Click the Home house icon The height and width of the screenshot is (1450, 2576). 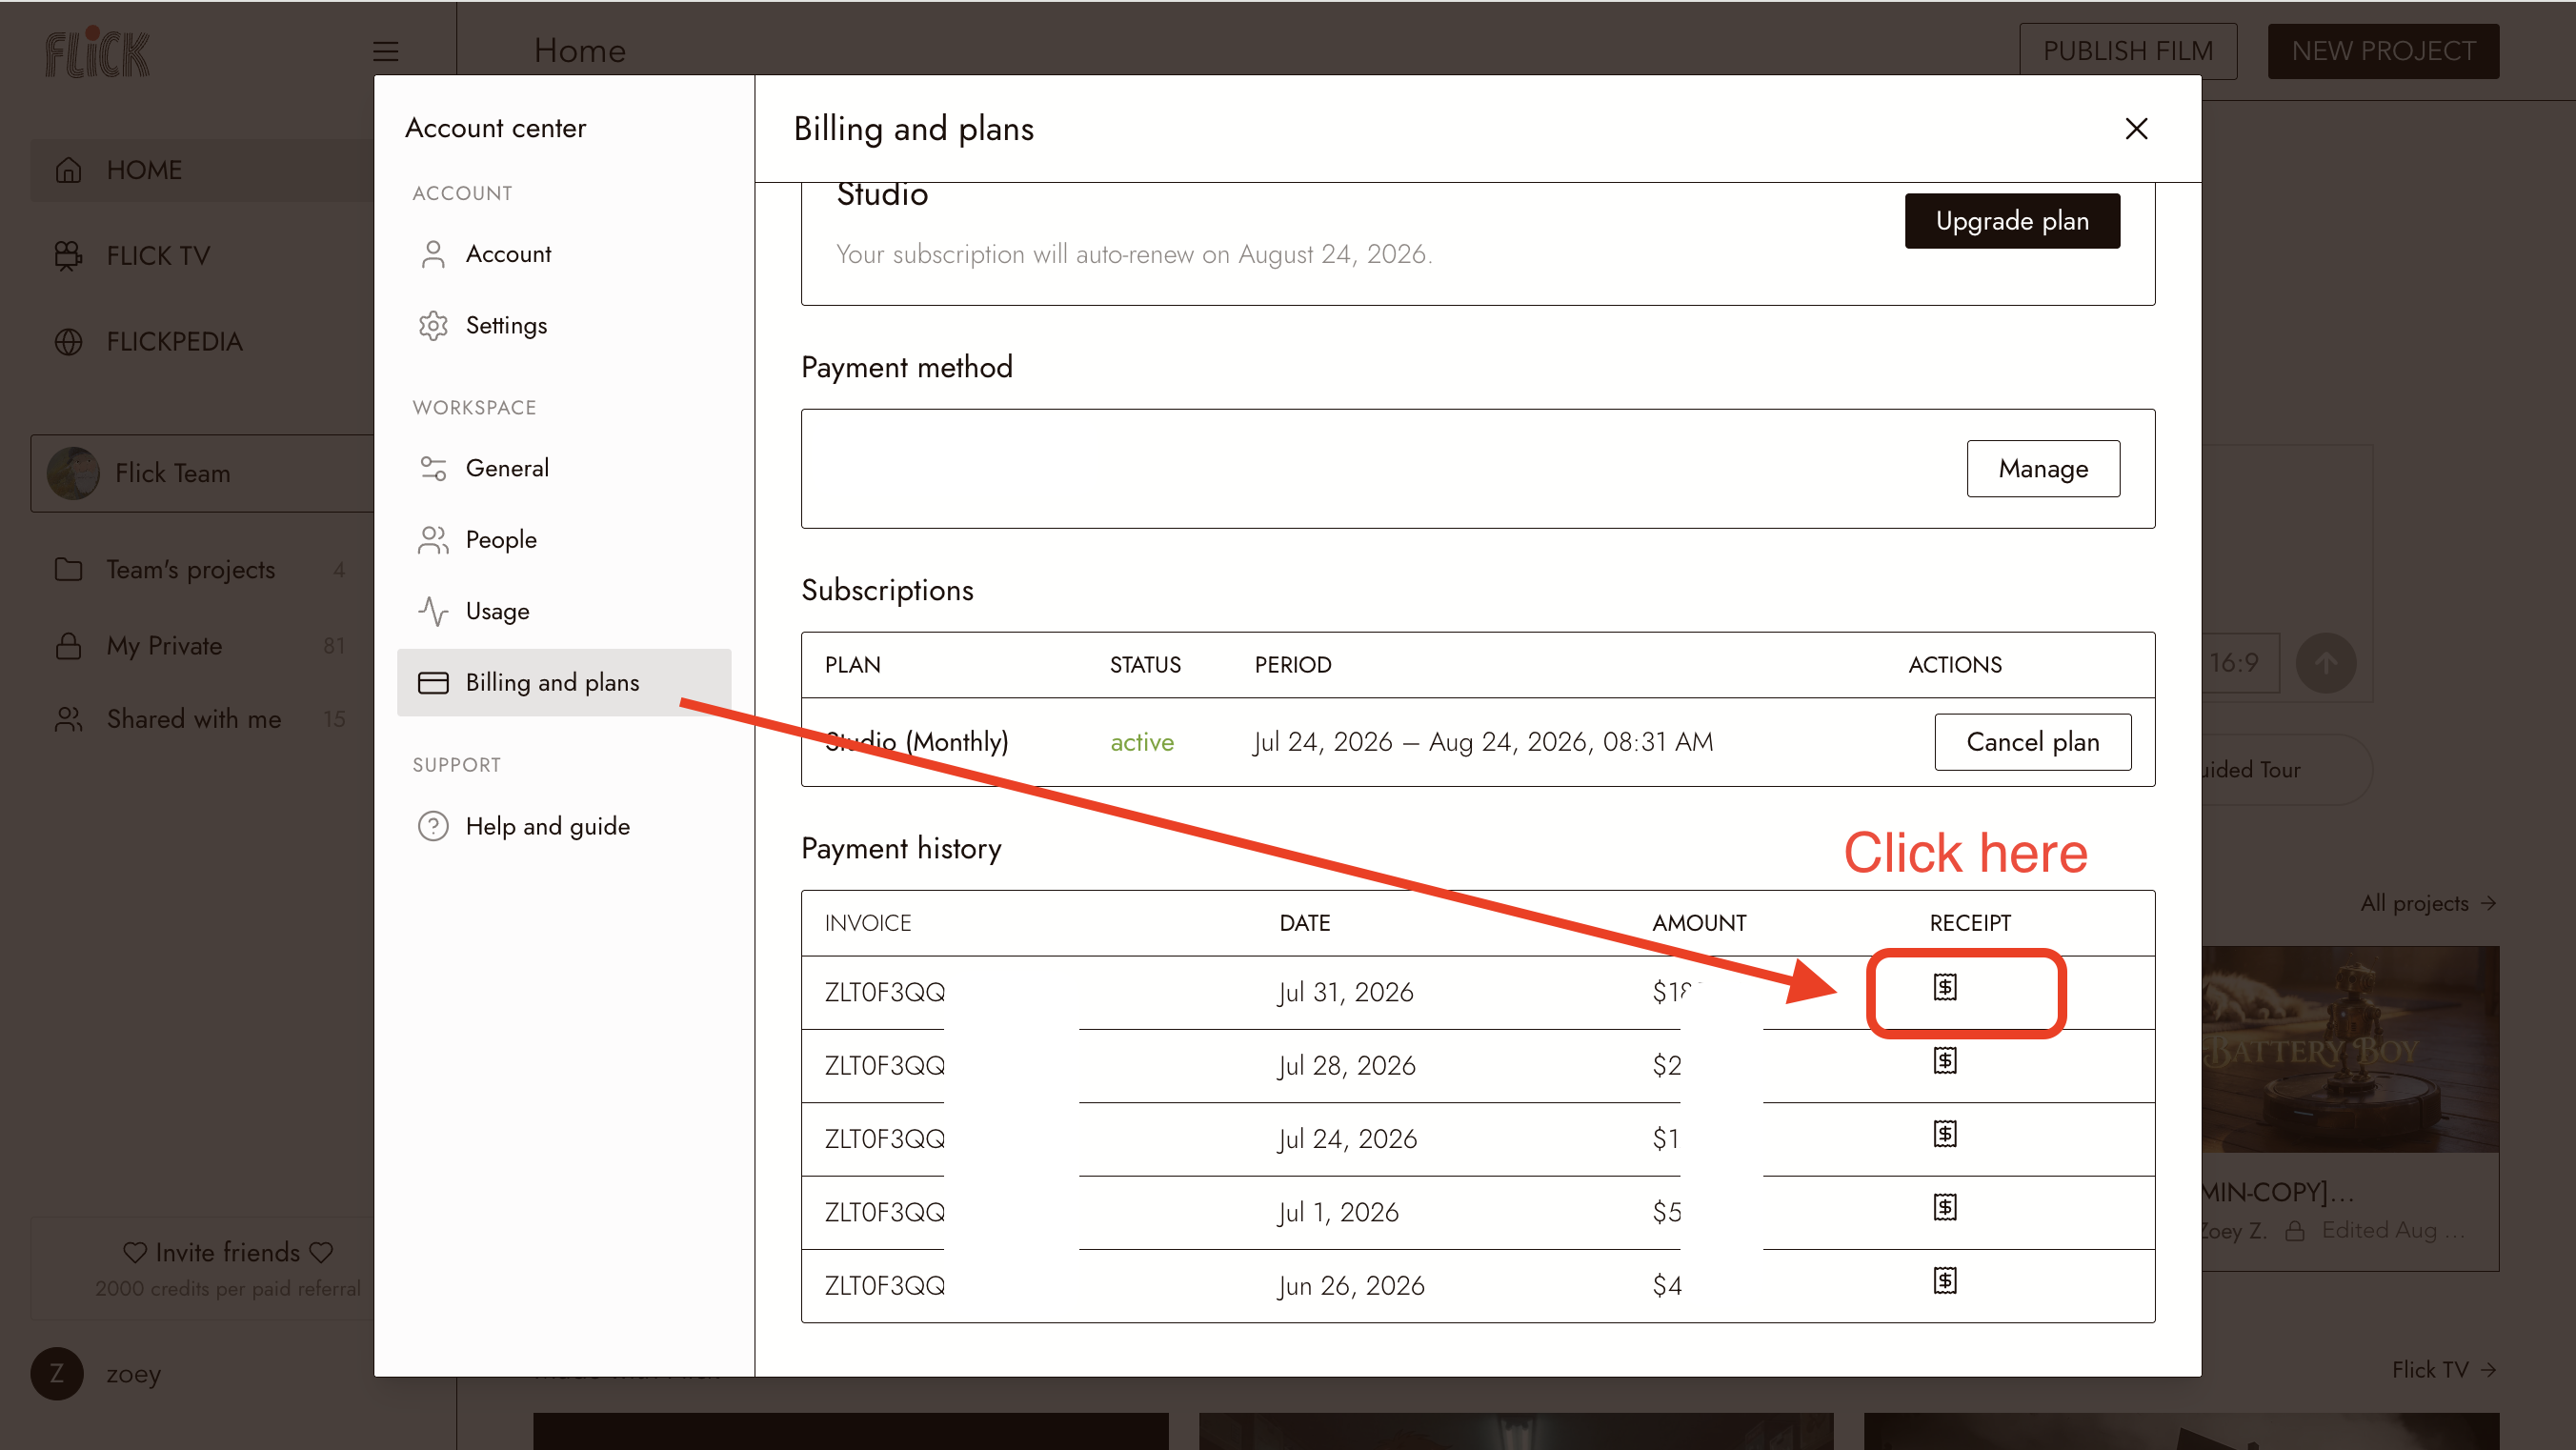68,170
